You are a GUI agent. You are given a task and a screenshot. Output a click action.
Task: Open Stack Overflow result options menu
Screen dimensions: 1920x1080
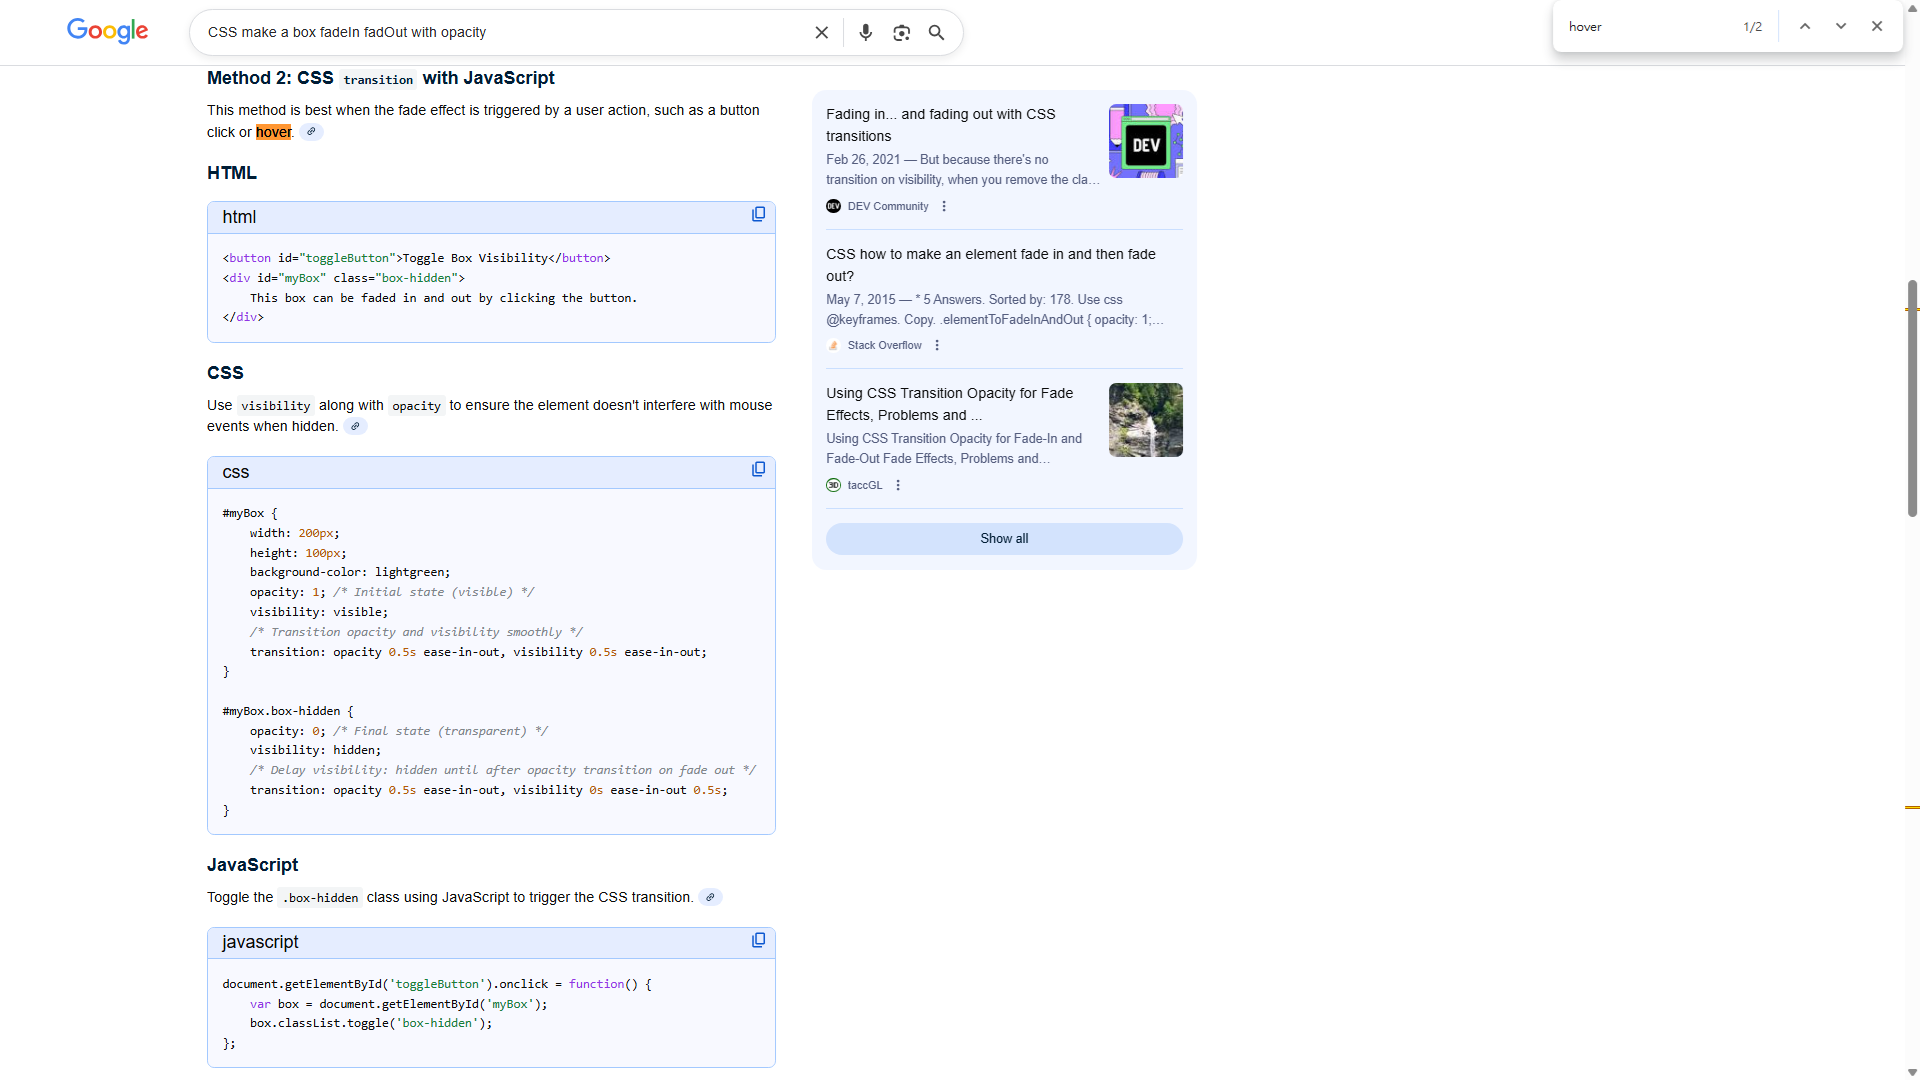click(x=937, y=346)
